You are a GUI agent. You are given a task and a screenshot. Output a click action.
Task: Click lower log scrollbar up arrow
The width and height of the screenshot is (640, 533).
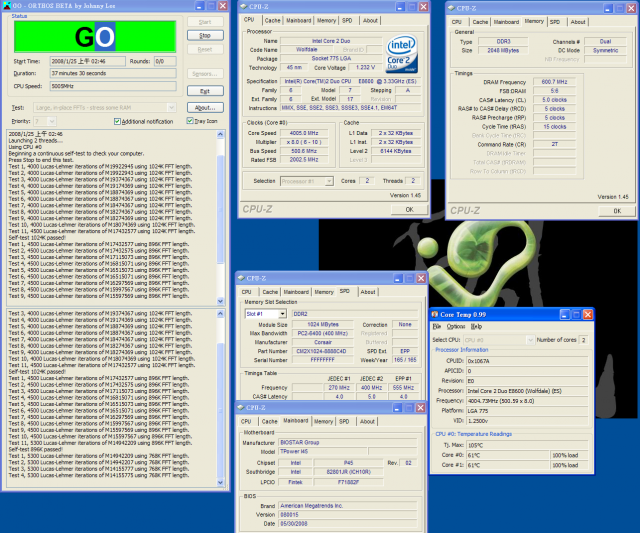220,313
